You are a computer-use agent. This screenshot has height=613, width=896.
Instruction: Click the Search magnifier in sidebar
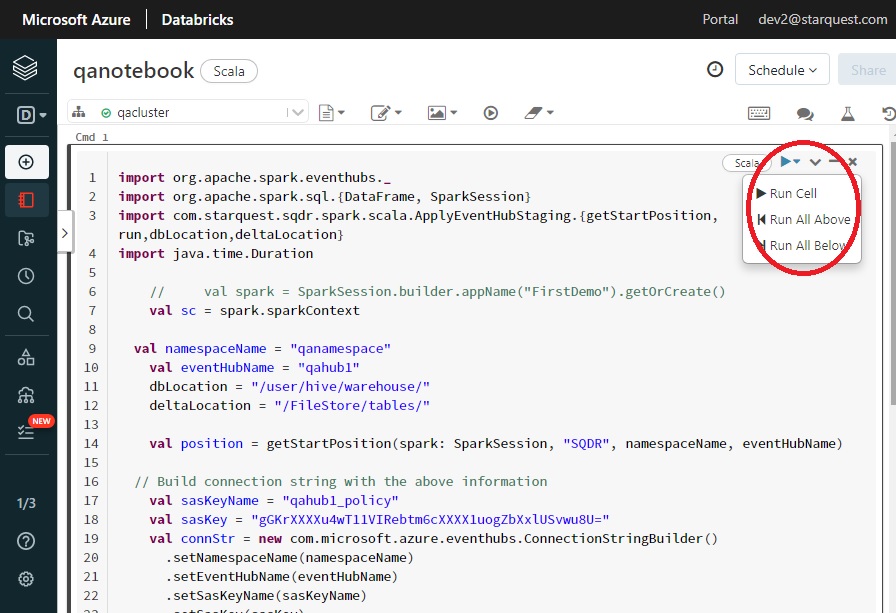[x=26, y=314]
